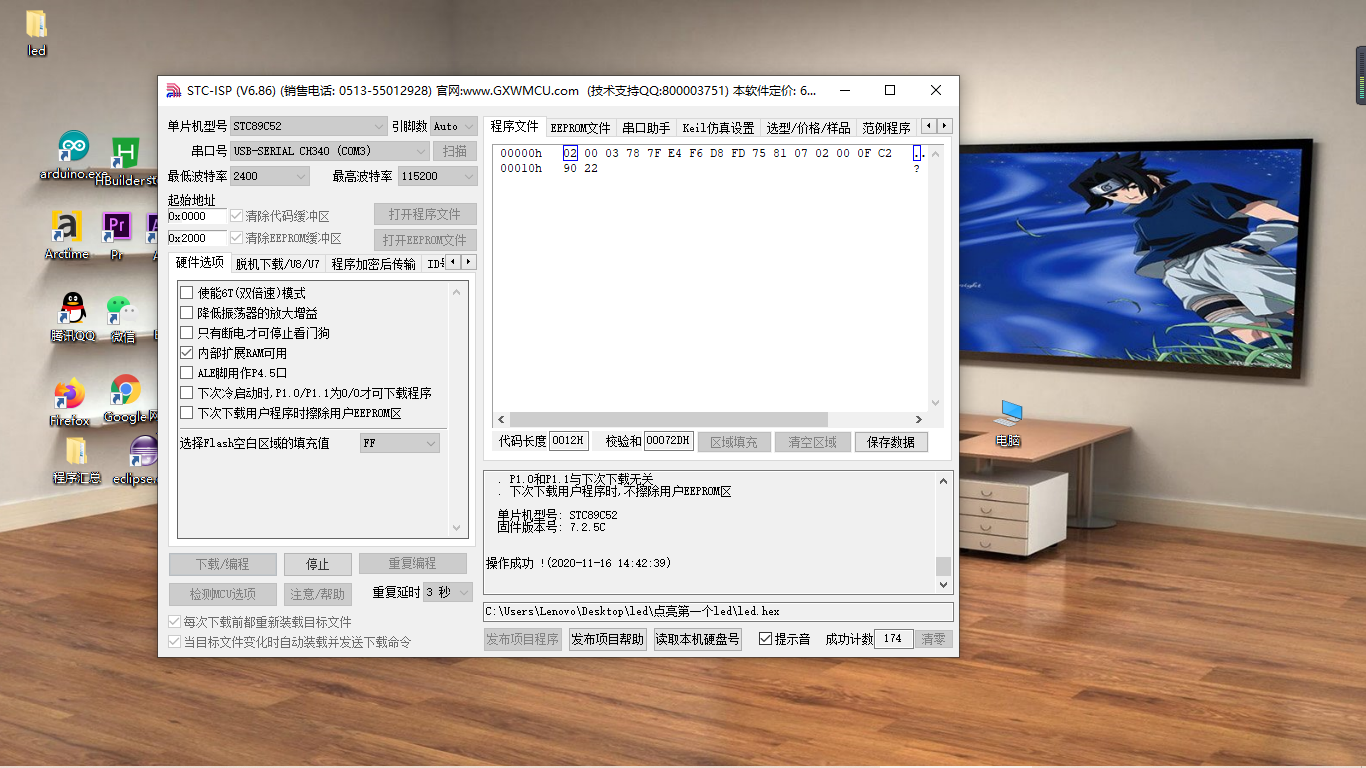
Task: Click 发布项目帮助 button
Action: coord(608,639)
